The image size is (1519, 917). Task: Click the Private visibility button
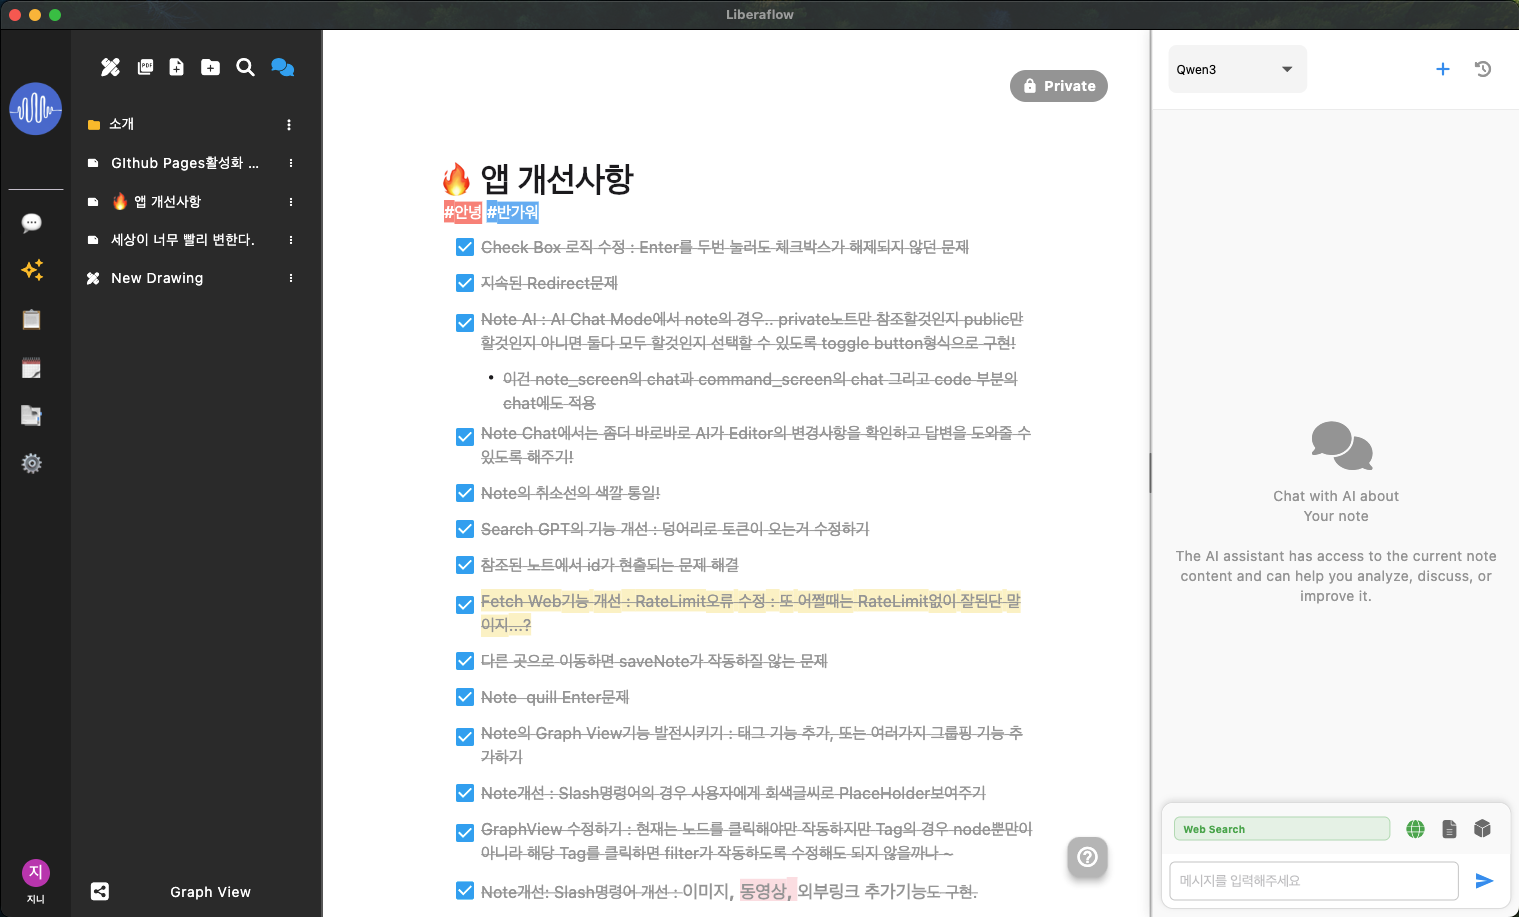(x=1058, y=86)
